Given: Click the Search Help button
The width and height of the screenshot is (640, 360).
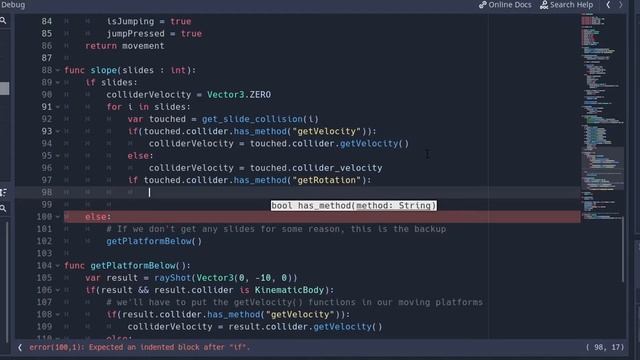Looking at the screenshot, I should pyautogui.click(x=566, y=5).
